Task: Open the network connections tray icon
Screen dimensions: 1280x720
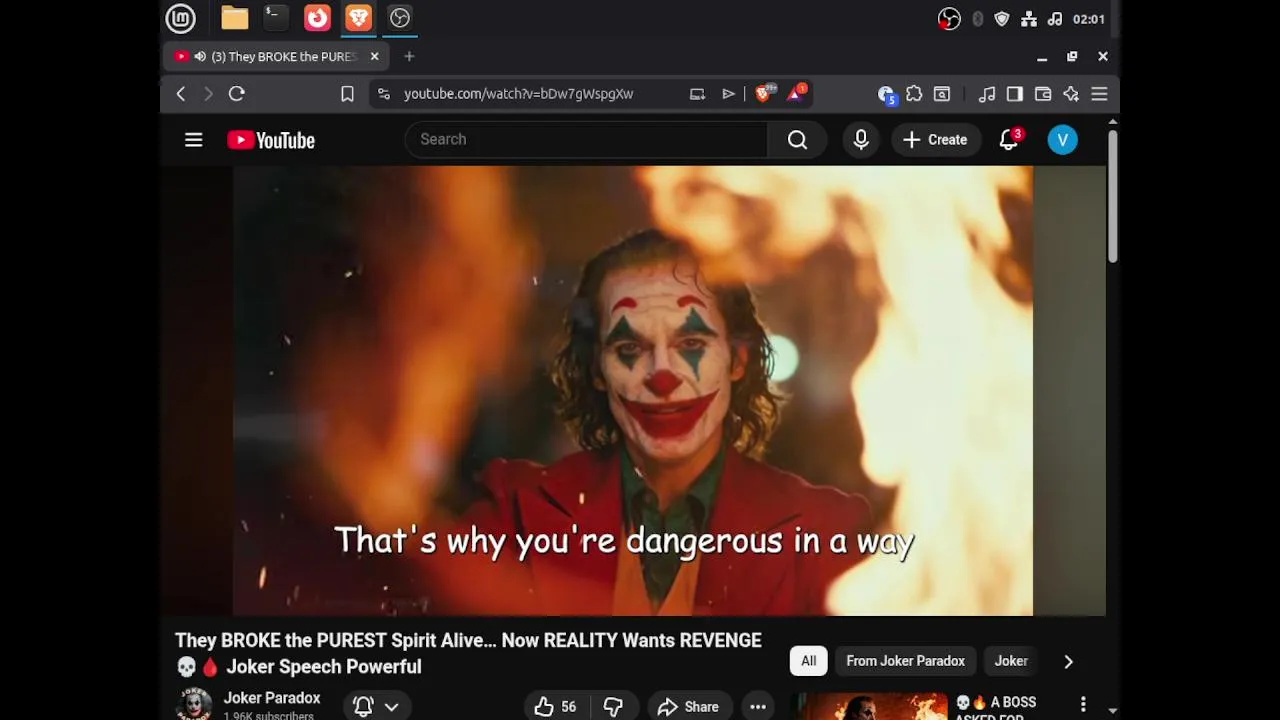Action: pos(1029,19)
